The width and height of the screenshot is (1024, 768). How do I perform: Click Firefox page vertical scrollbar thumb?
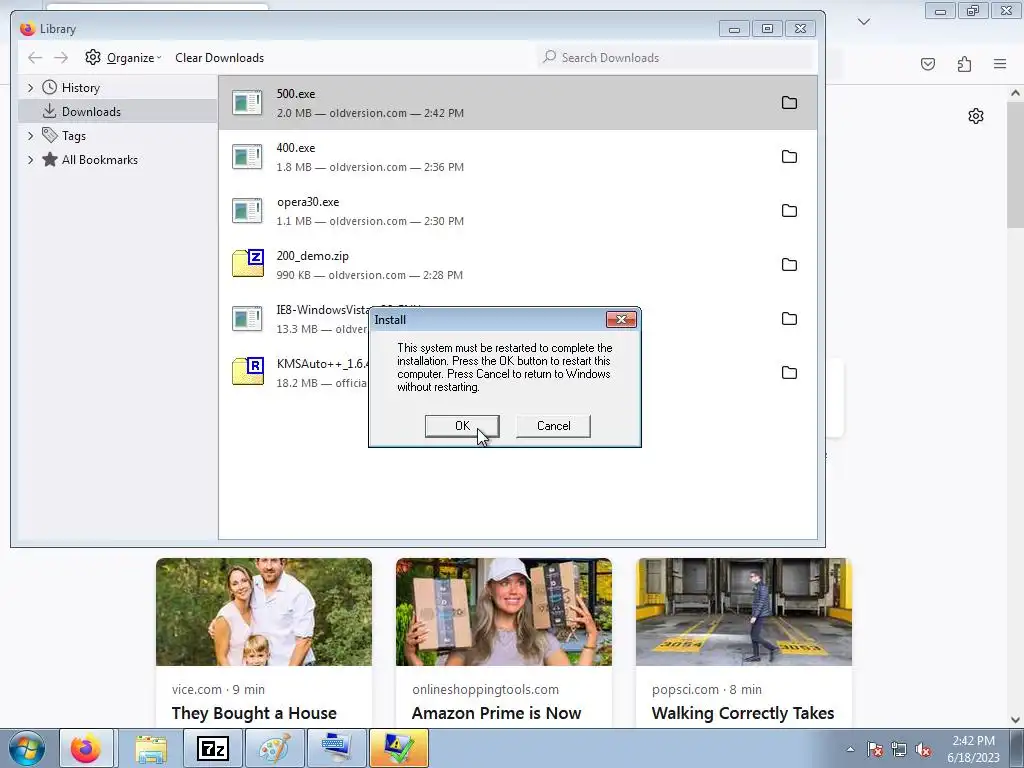(1016, 165)
